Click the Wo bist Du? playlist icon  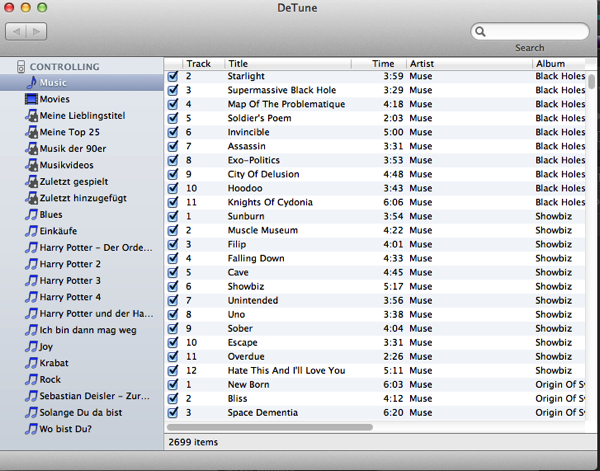[31, 429]
